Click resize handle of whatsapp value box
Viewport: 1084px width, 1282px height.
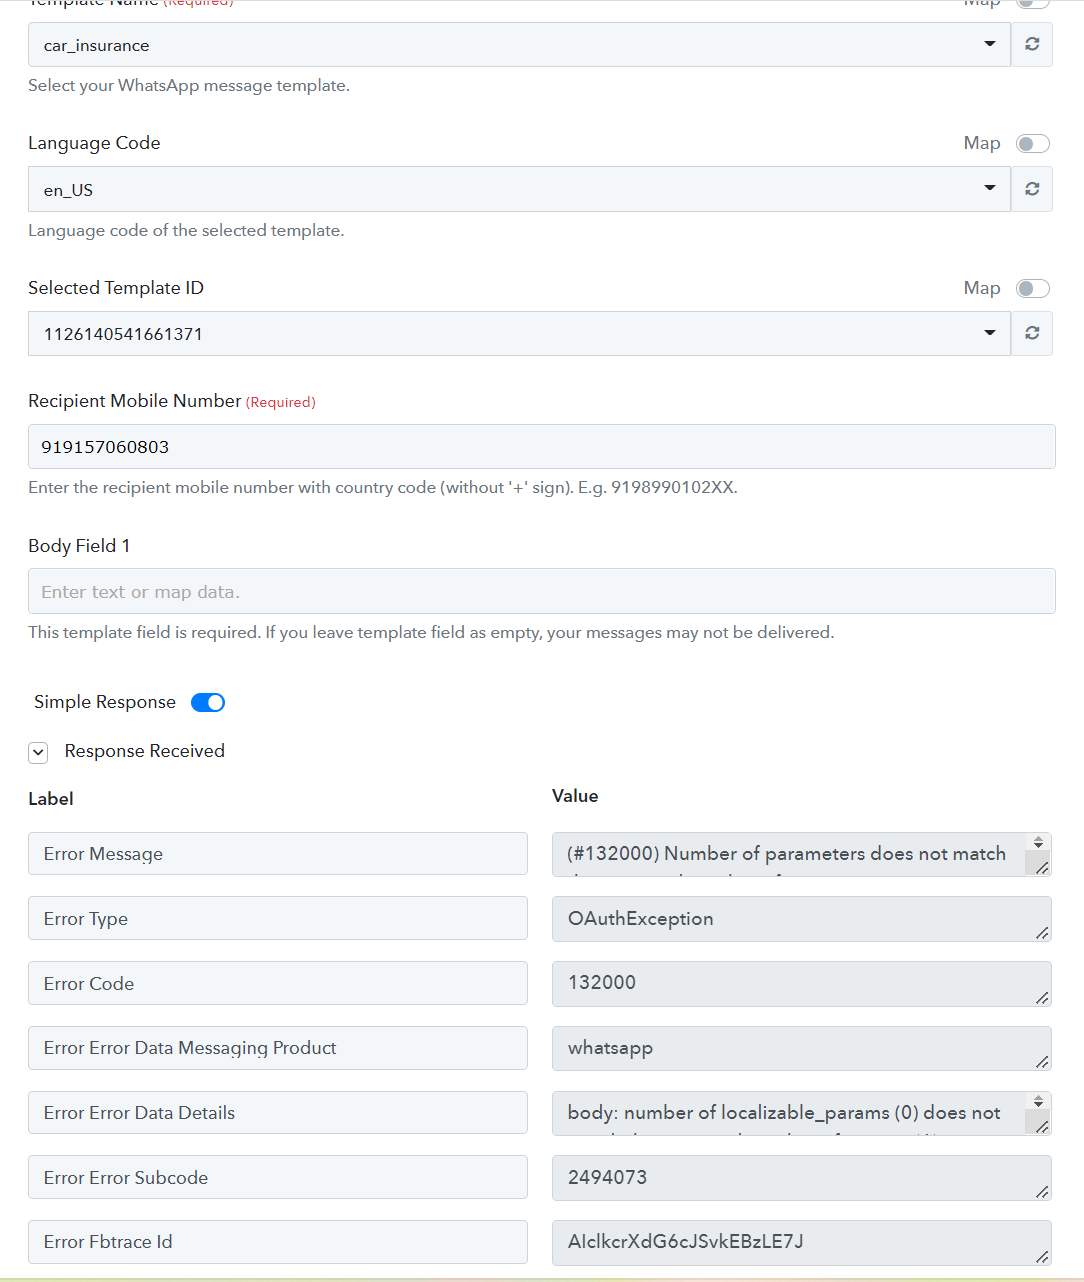1042,1062
